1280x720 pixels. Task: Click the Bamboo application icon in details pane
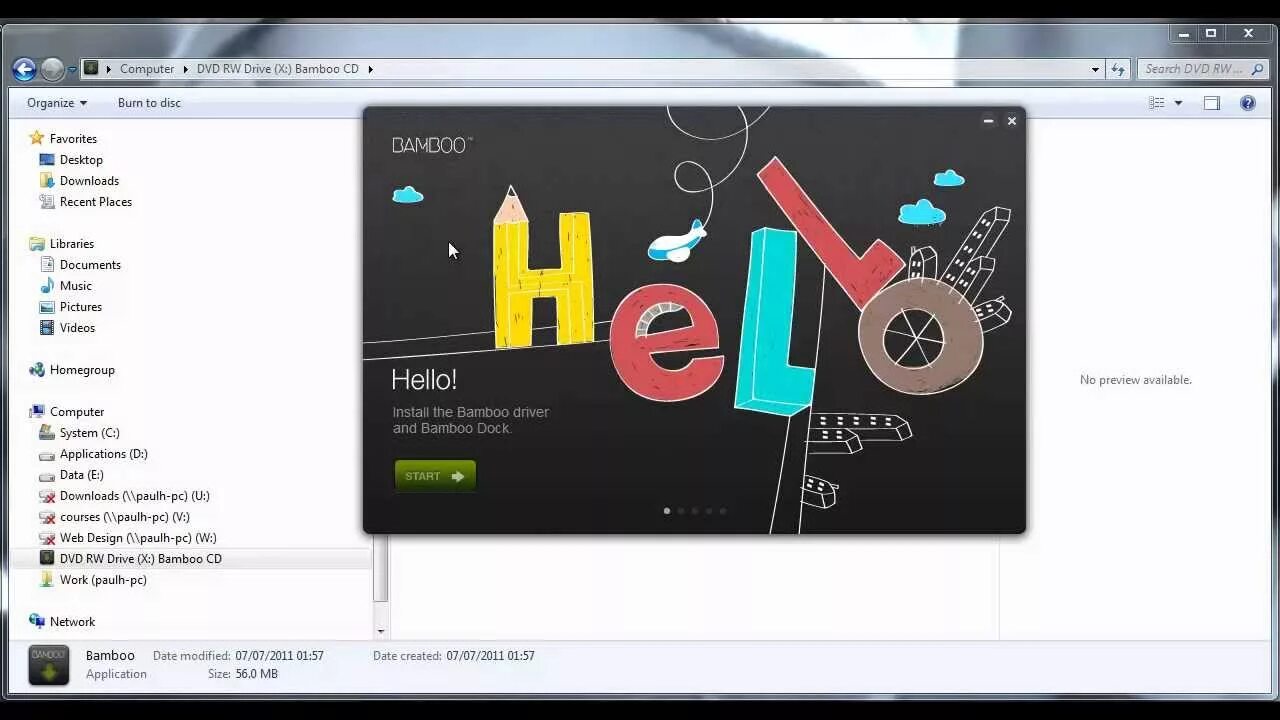48,665
